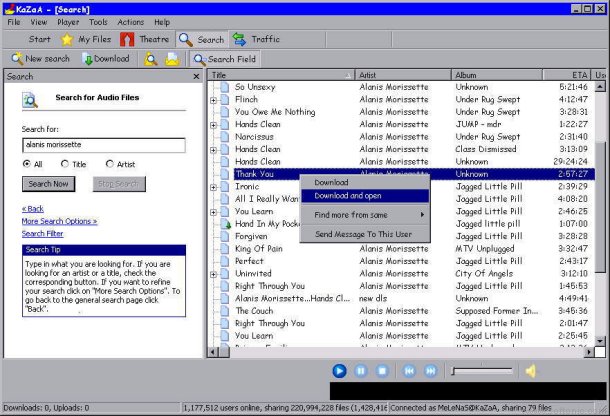Expand the Flinch result row
Viewport: 610px width, 416px height.
click(213, 100)
